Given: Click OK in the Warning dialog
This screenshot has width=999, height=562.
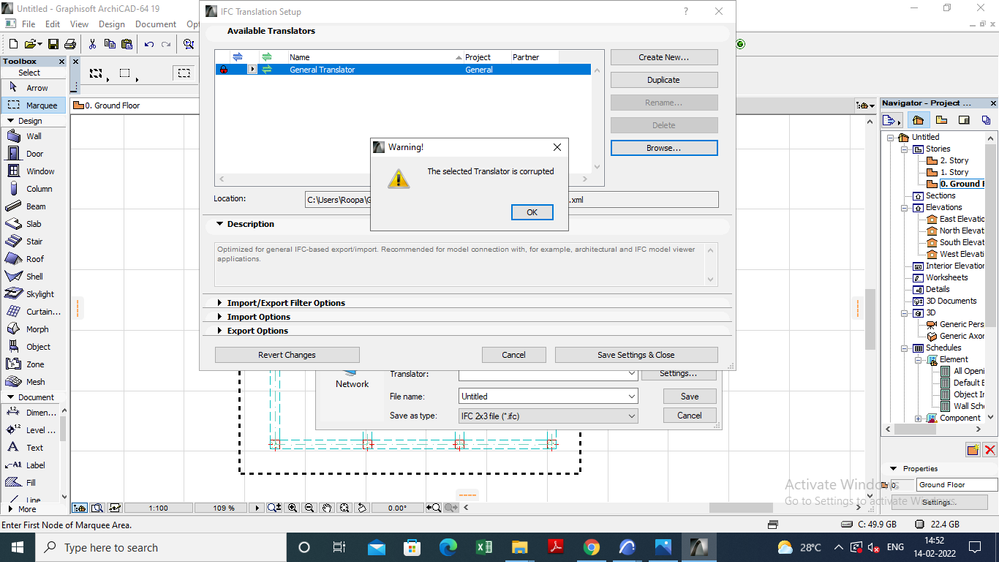Looking at the screenshot, I should coord(532,212).
